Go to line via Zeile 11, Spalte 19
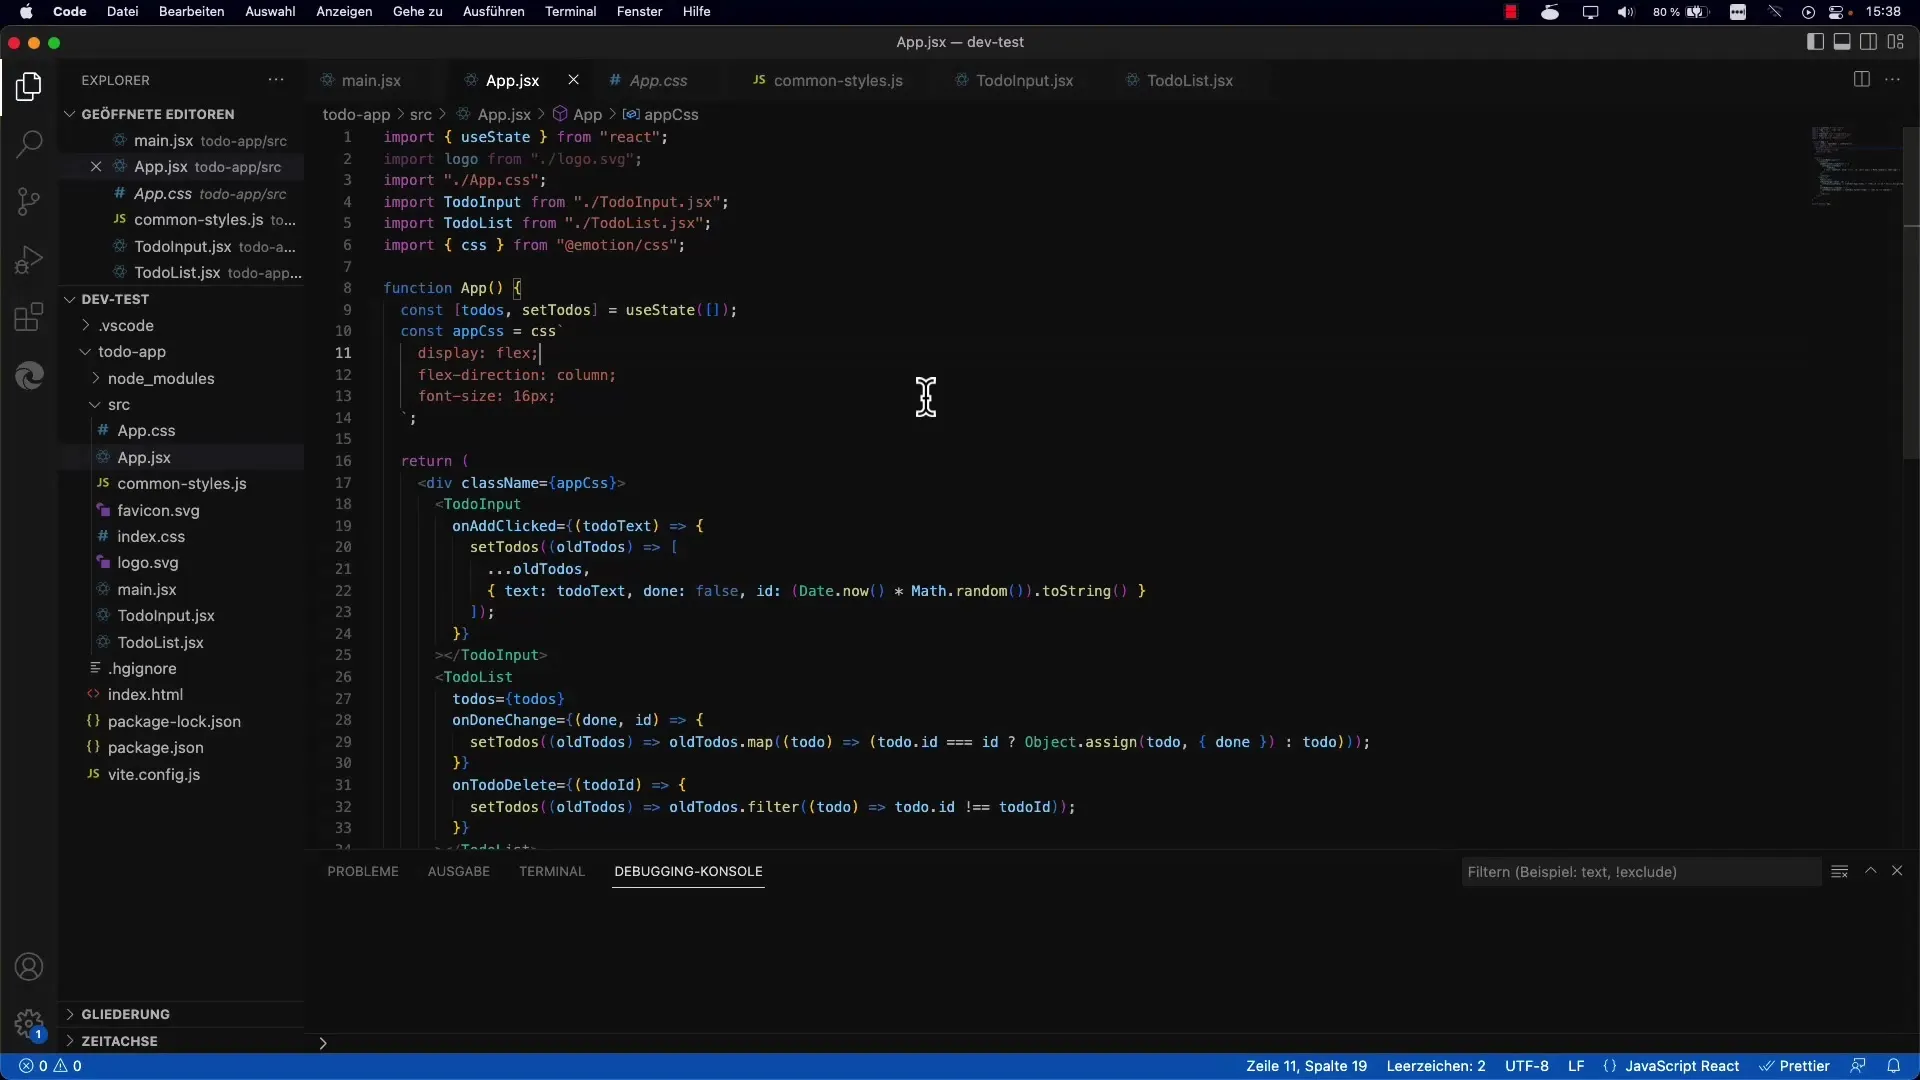This screenshot has width=1920, height=1080. tap(1306, 1066)
